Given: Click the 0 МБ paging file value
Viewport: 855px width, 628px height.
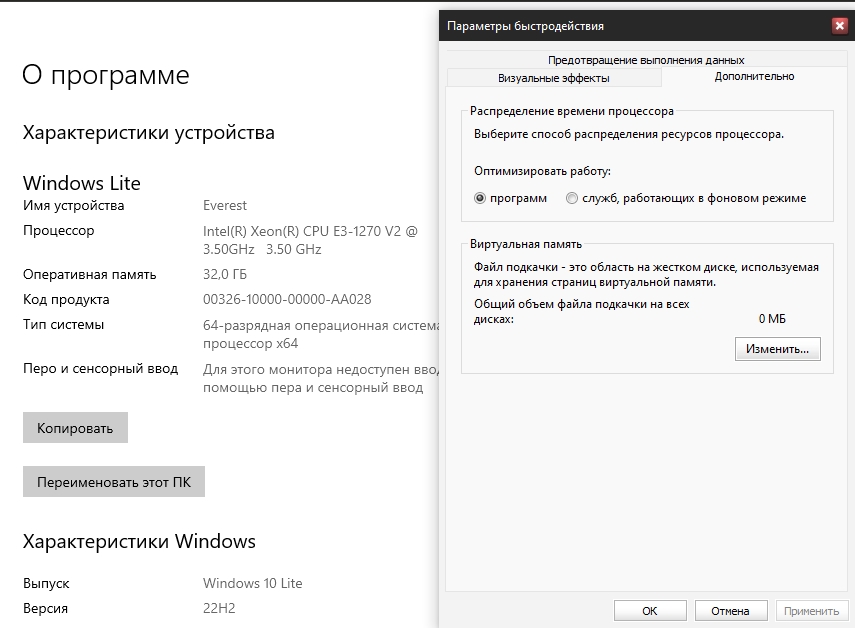Looking at the screenshot, I should (772, 319).
